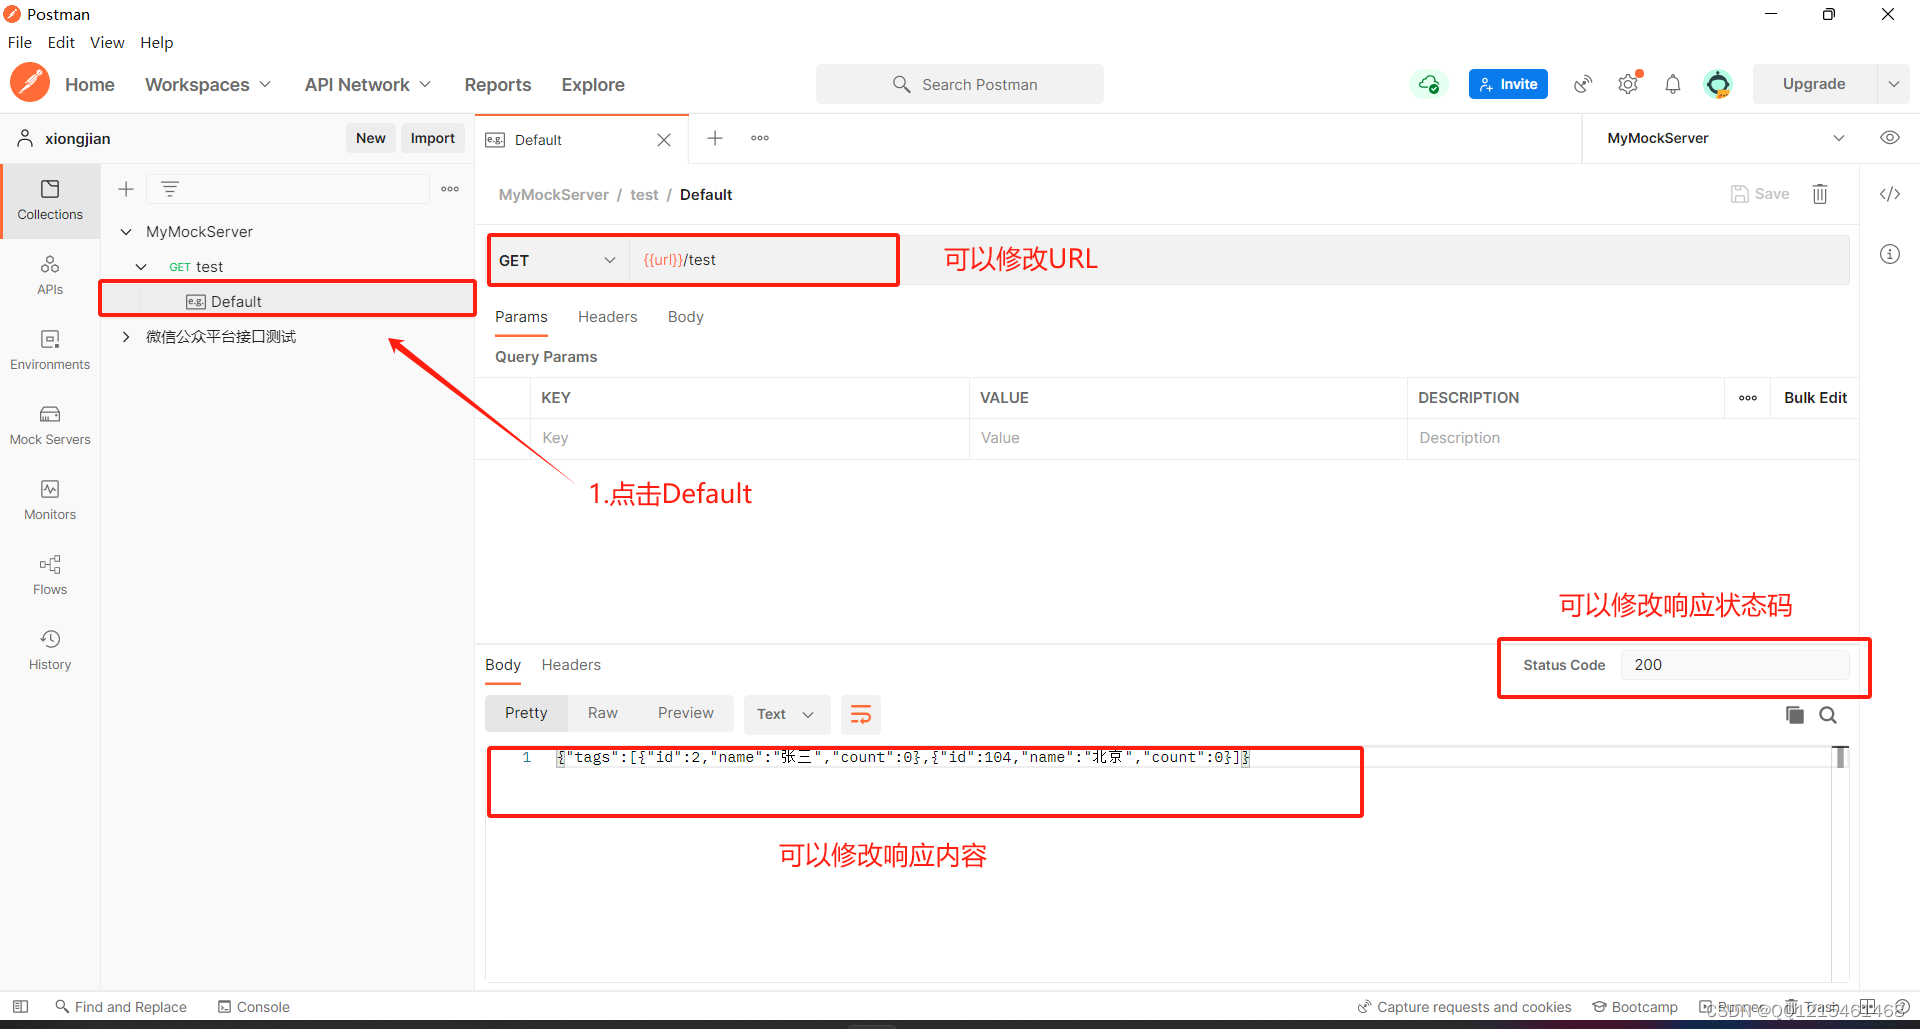Click the Search Postman field

960,84
